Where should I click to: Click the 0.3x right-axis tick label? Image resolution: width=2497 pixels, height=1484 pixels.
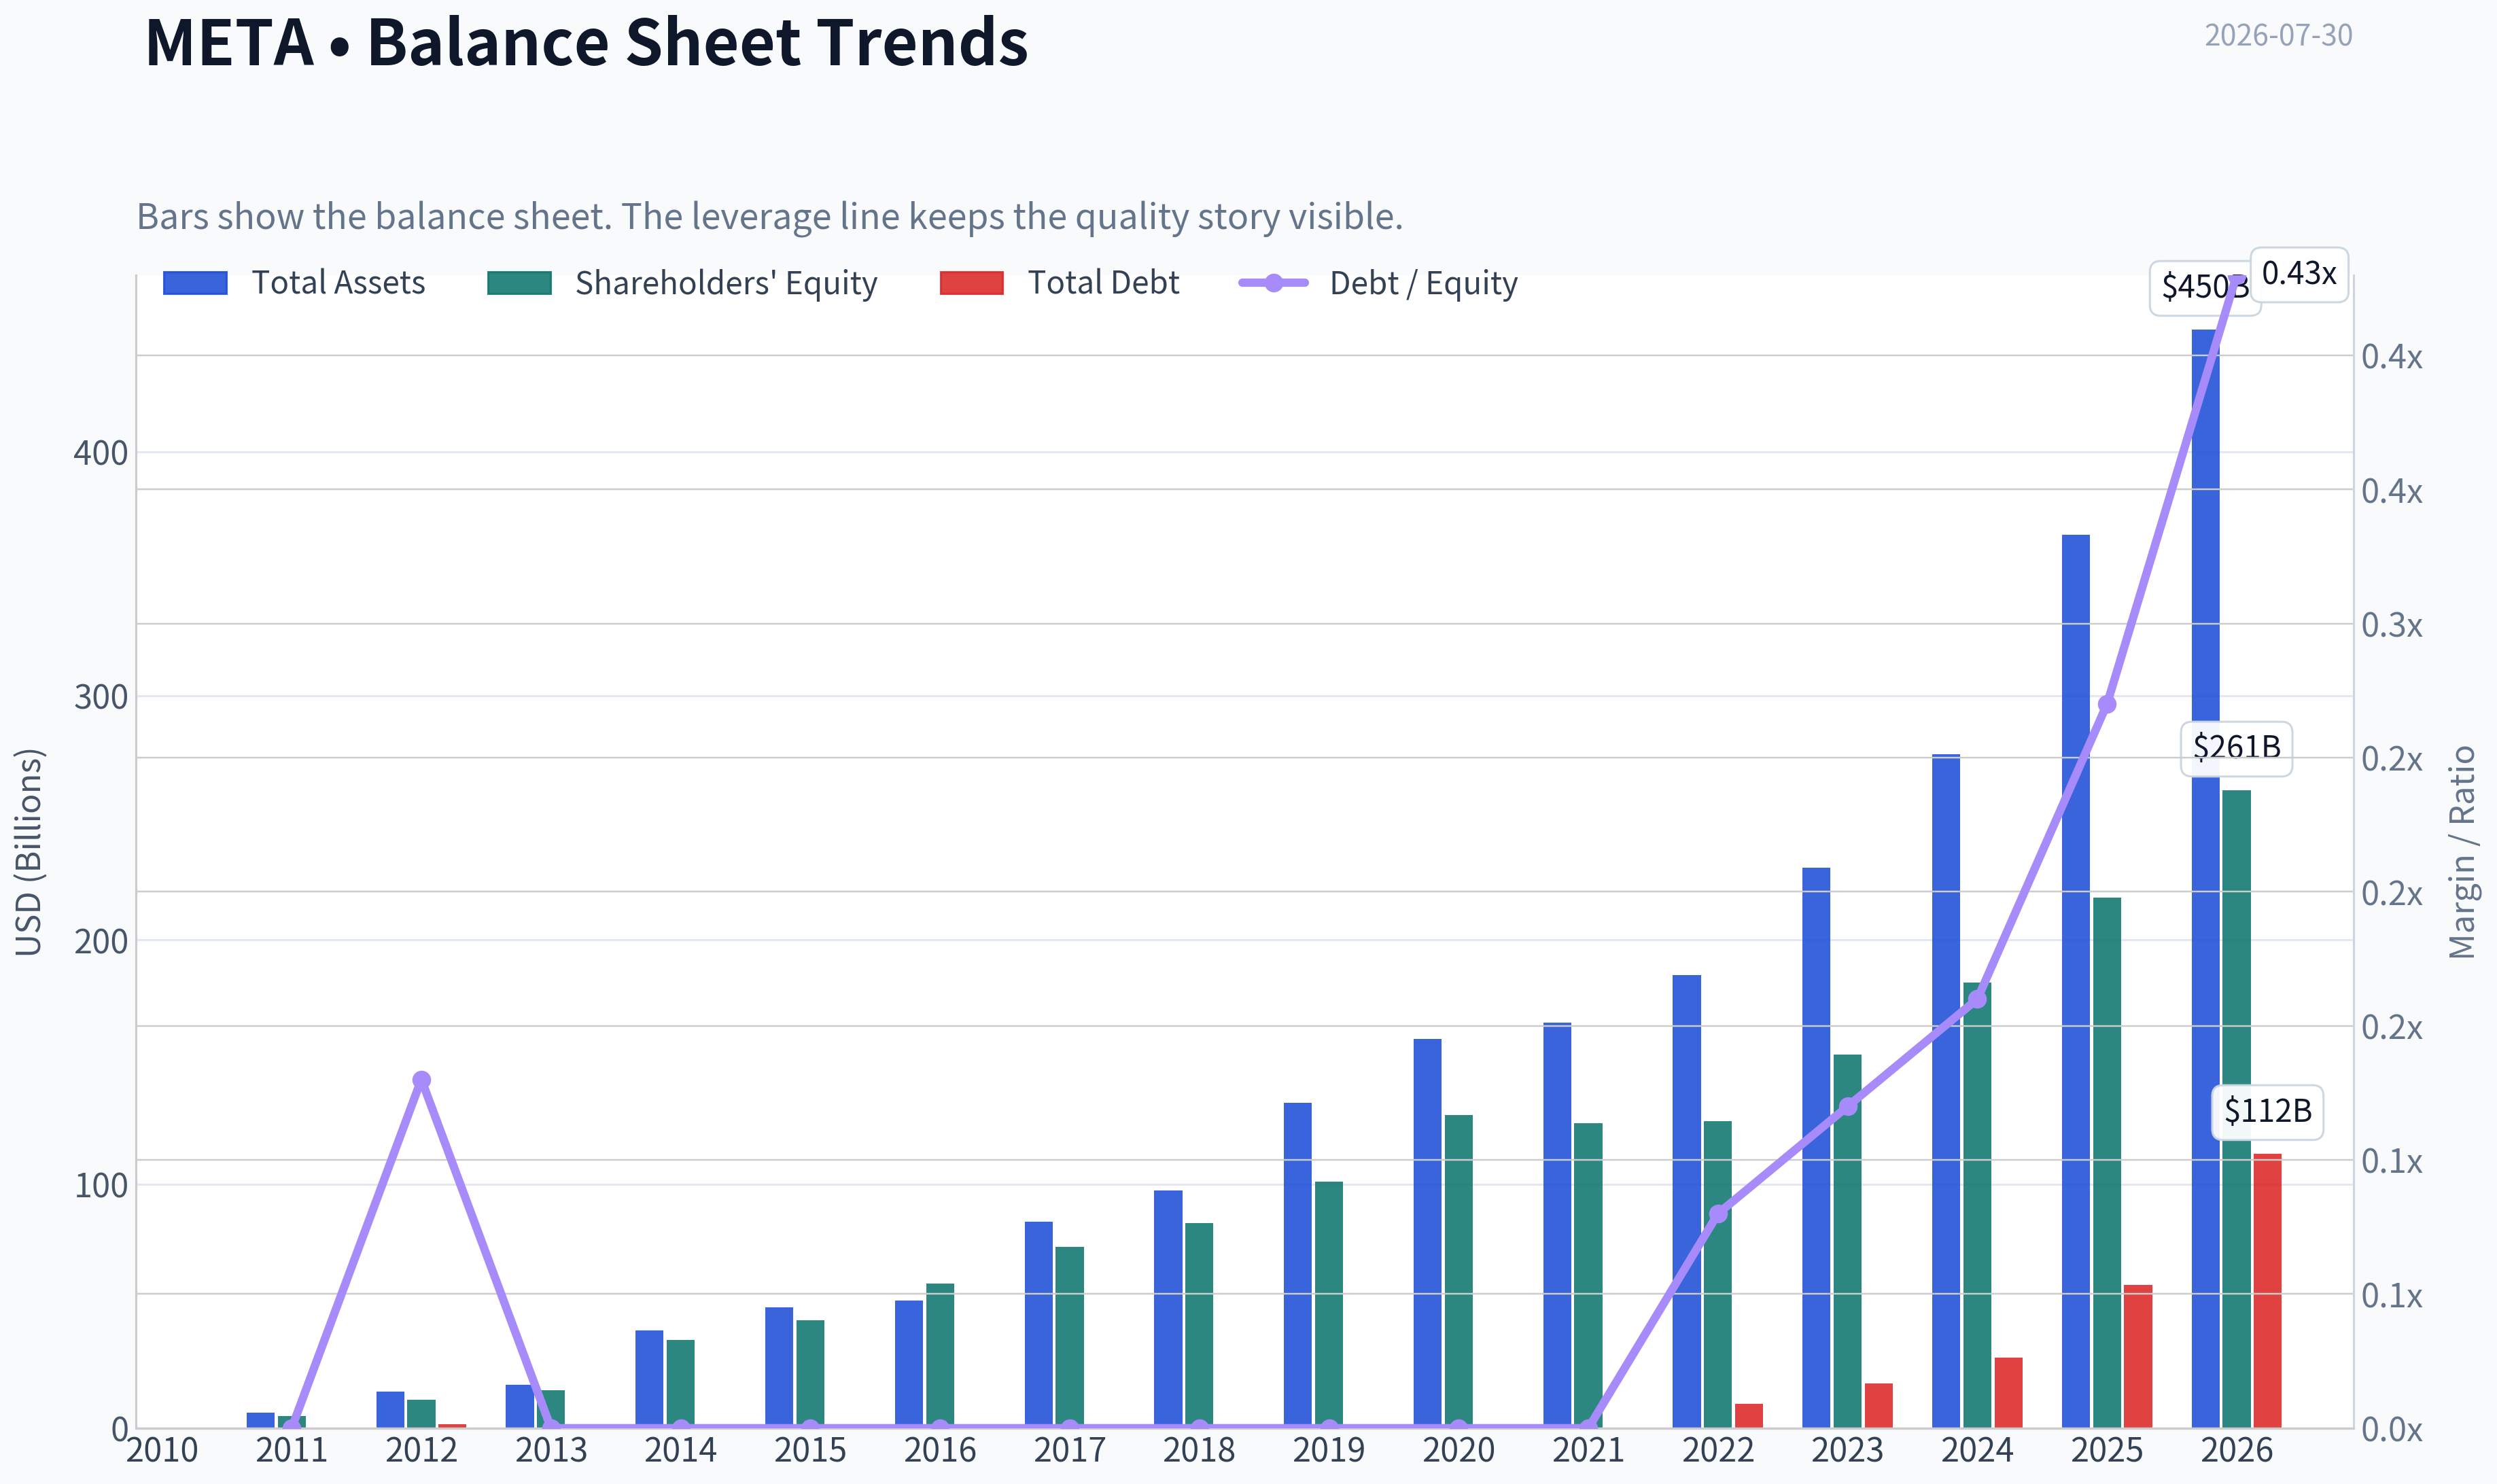(x=2392, y=625)
